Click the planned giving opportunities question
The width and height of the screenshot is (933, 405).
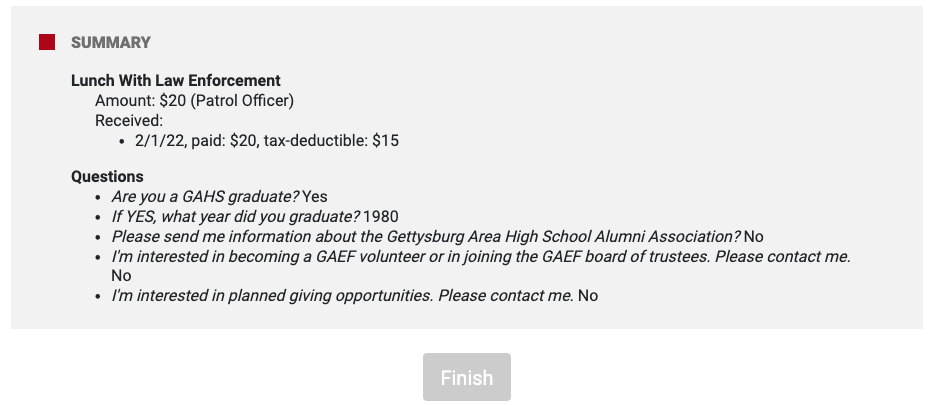[343, 295]
